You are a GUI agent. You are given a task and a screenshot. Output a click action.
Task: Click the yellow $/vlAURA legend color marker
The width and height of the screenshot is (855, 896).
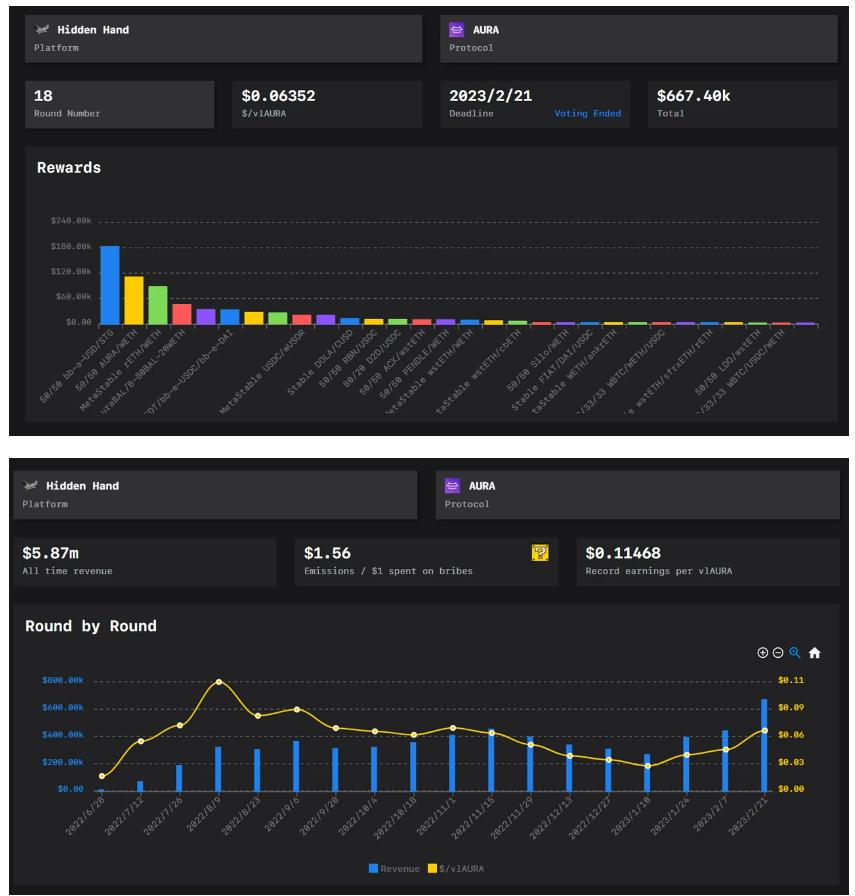pyautogui.click(x=432, y=869)
